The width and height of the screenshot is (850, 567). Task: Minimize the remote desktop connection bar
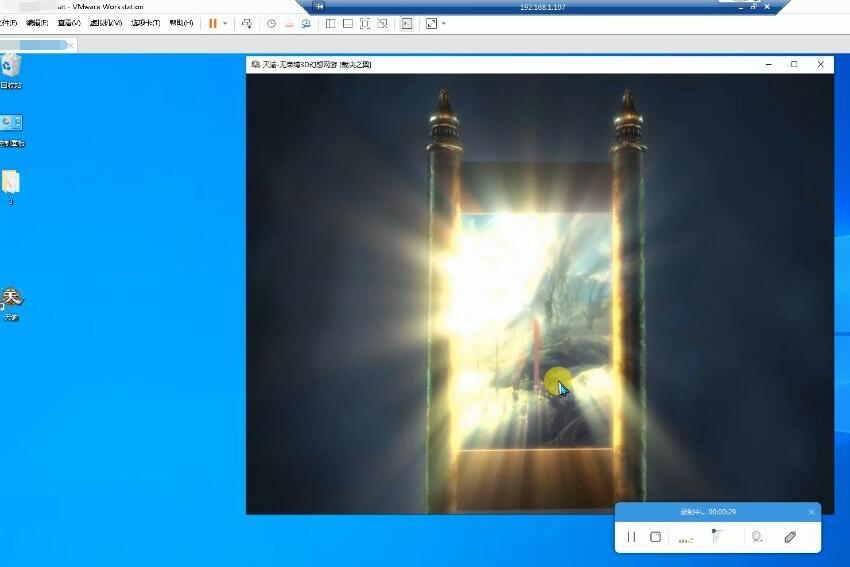740,7
